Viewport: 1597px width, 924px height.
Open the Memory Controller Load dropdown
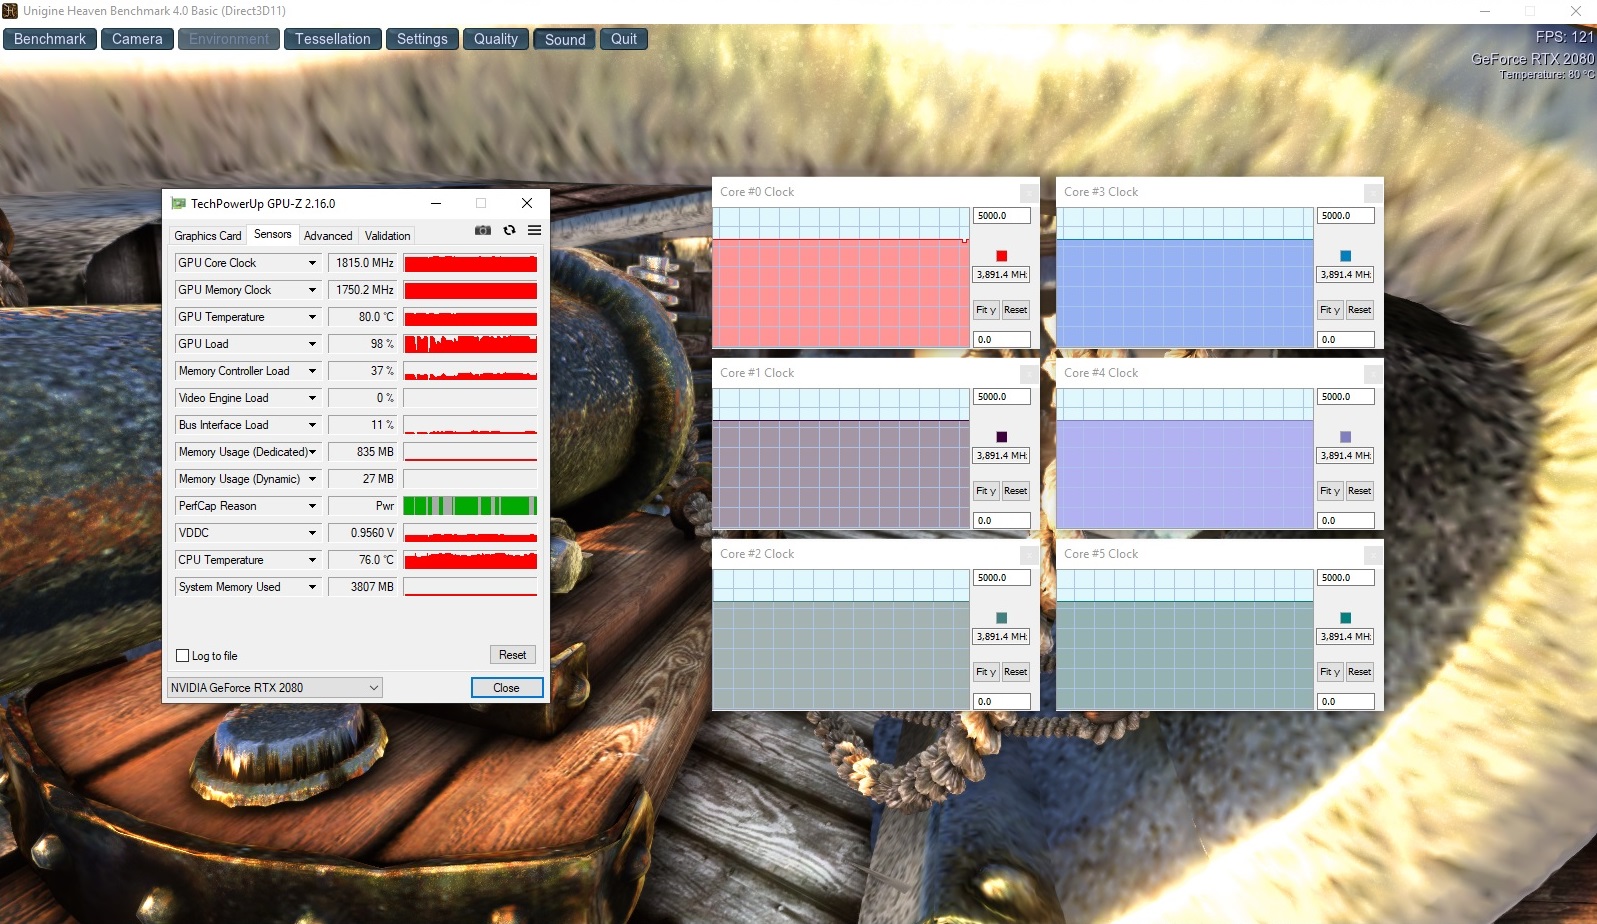click(312, 371)
